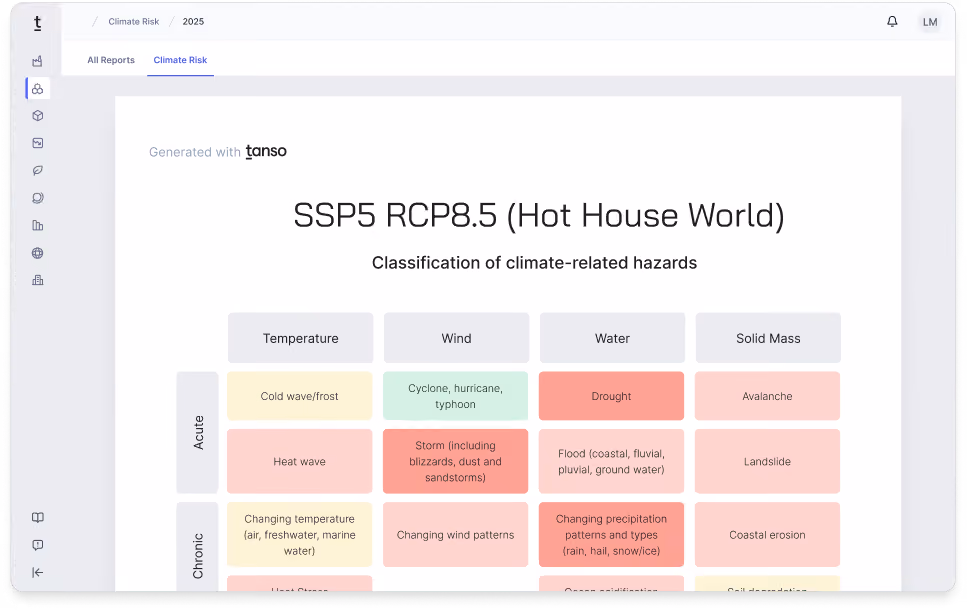Open the globe icon in sidebar
The width and height of the screenshot is (967, 611).
[38, 253]
